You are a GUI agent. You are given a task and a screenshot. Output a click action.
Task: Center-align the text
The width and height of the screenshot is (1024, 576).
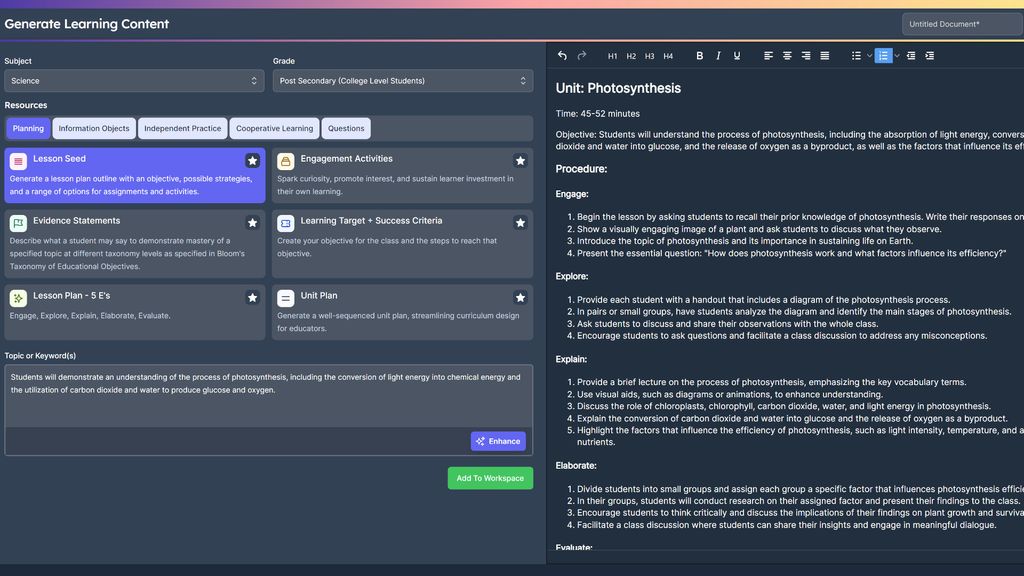coord(786,56)
